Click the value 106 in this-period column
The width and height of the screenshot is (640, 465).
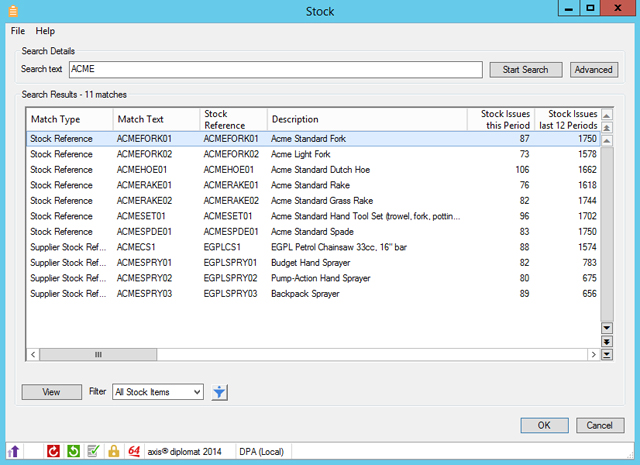click(522, 170)
